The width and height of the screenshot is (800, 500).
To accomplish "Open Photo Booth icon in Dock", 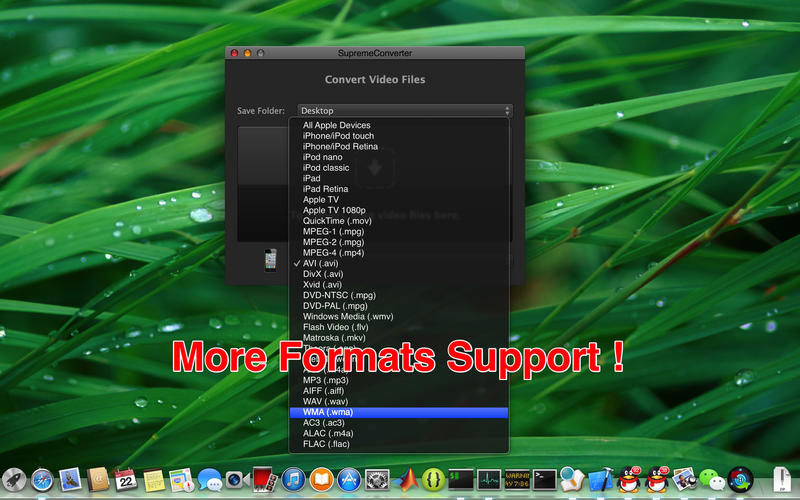I will pos(265,480).
